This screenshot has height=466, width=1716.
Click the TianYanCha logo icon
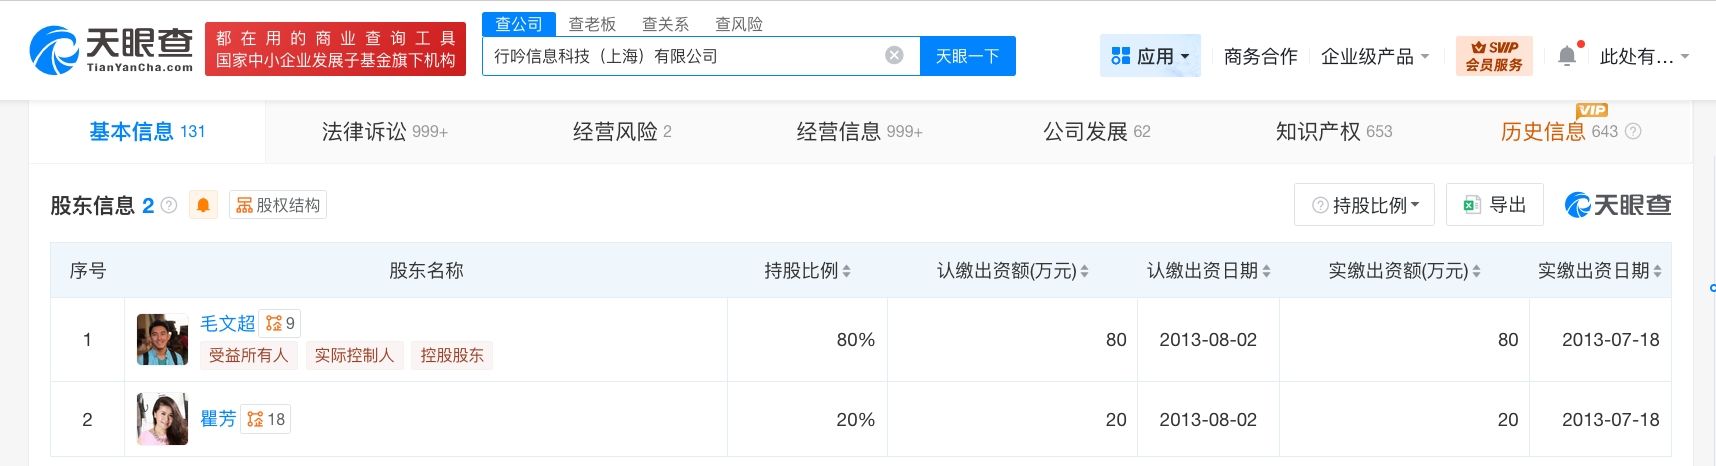[x=55, y=50]
